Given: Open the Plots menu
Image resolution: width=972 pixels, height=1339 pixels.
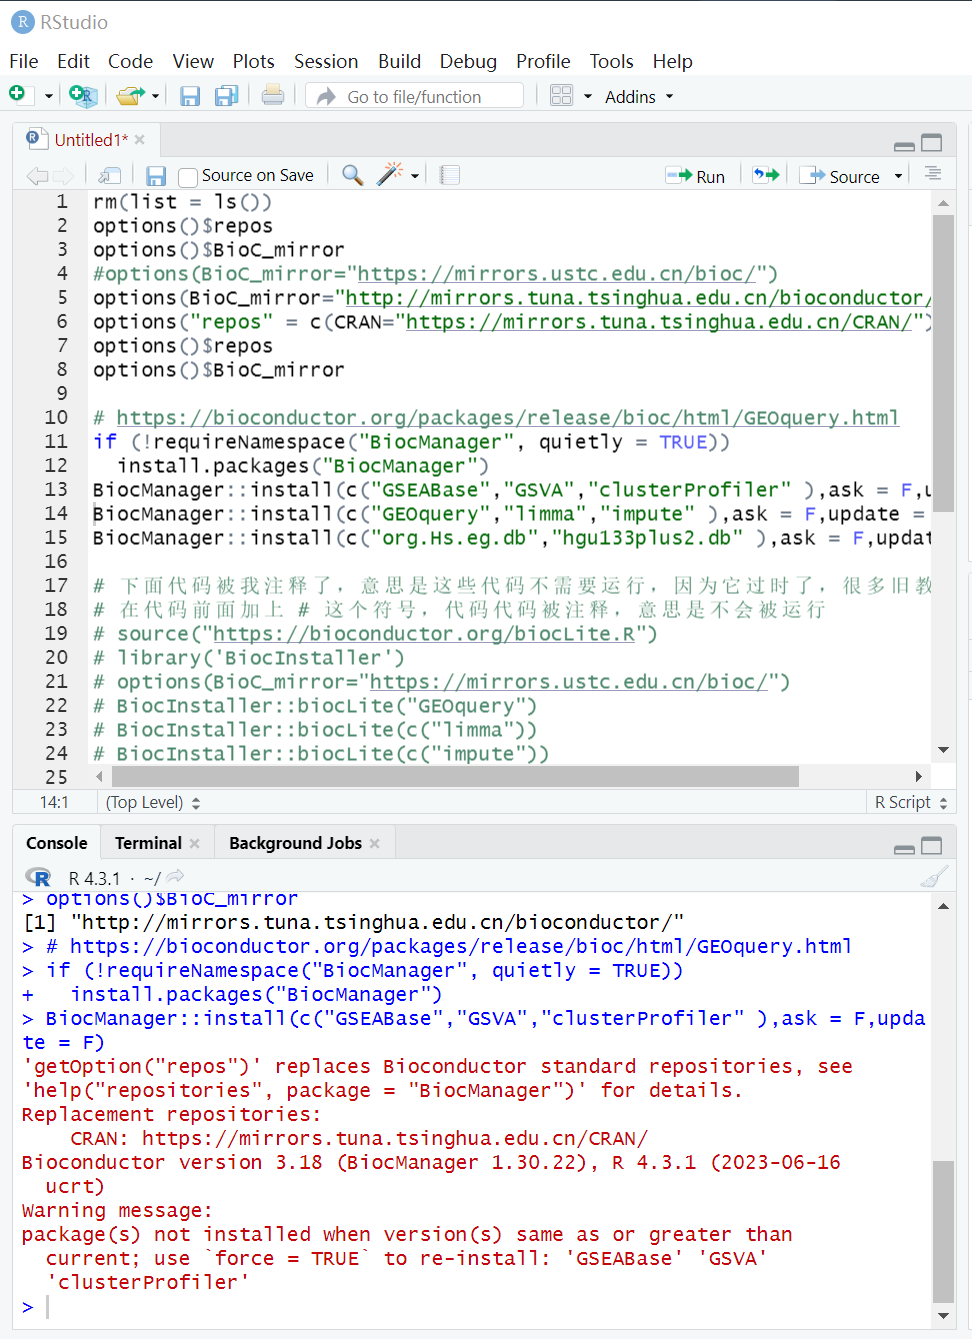Looking at the screenshot, I should [254, 61].
